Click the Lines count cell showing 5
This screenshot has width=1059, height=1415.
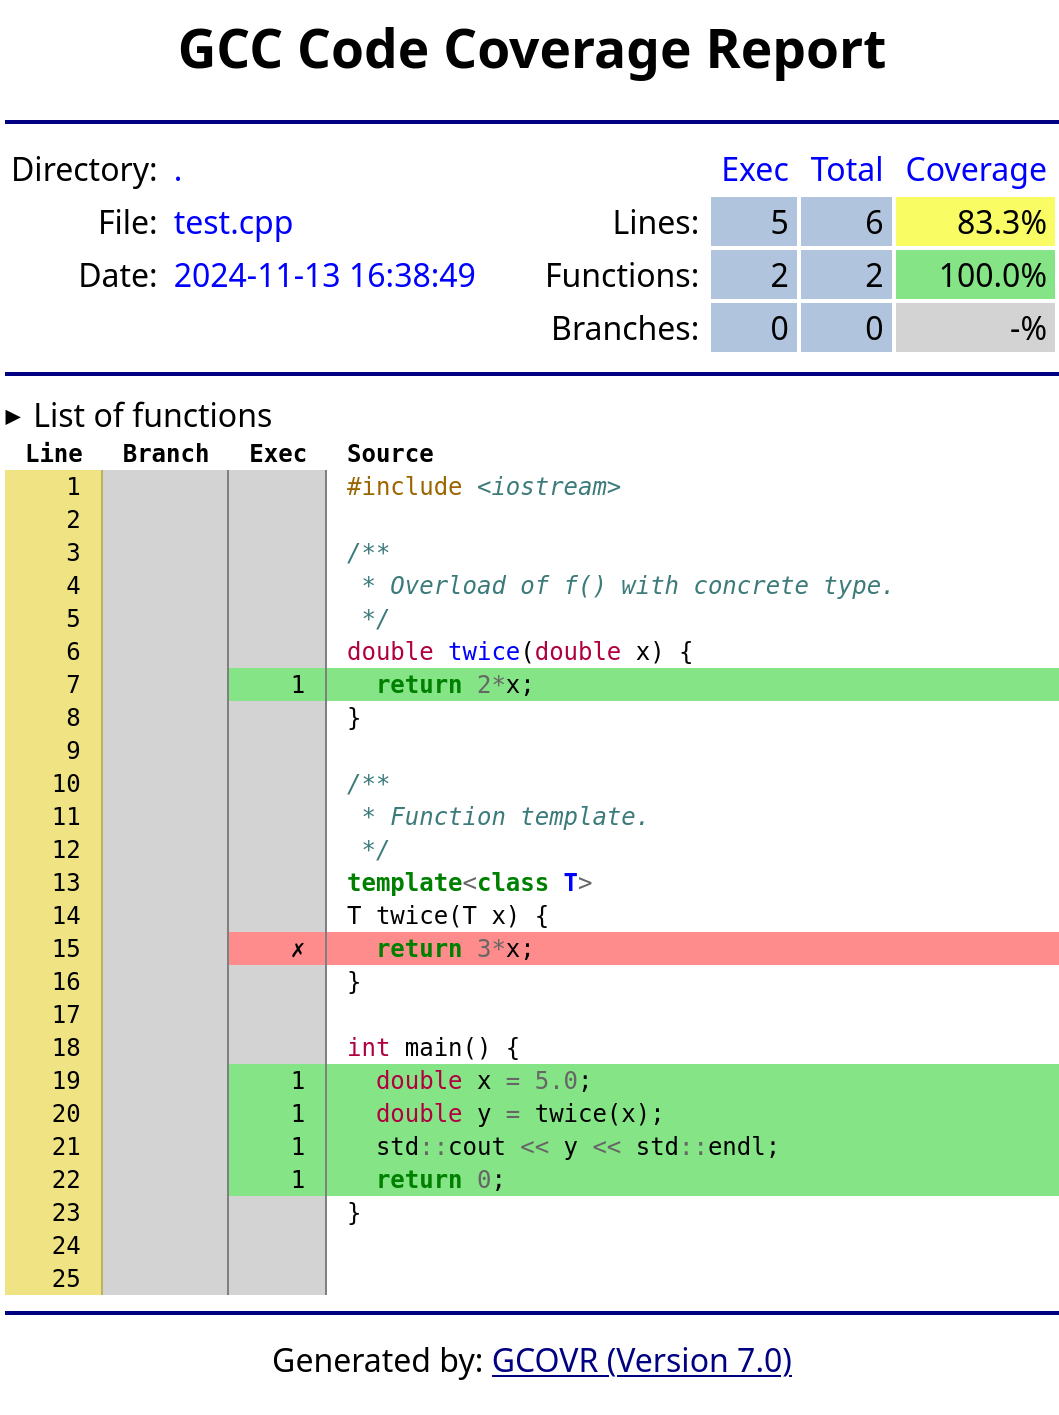tap(755, 222)
